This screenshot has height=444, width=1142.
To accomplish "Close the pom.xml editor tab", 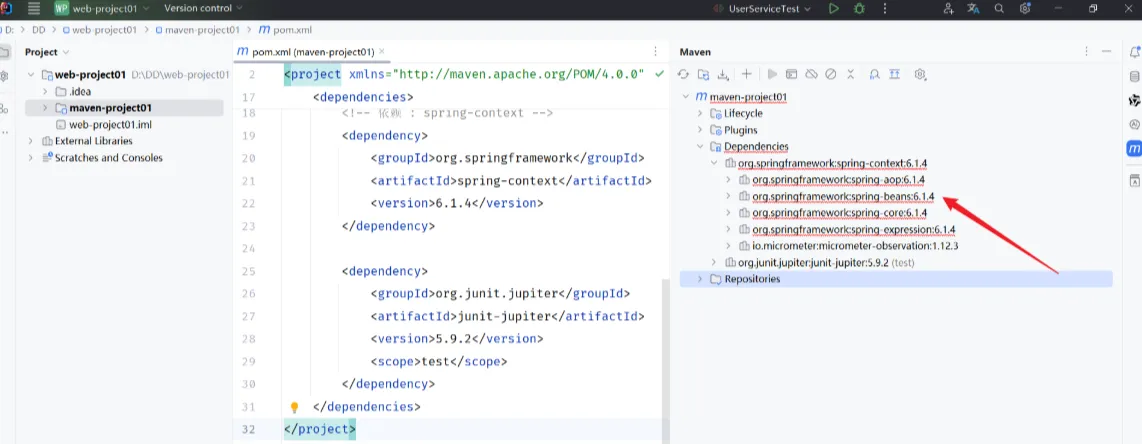I will 382,51.
